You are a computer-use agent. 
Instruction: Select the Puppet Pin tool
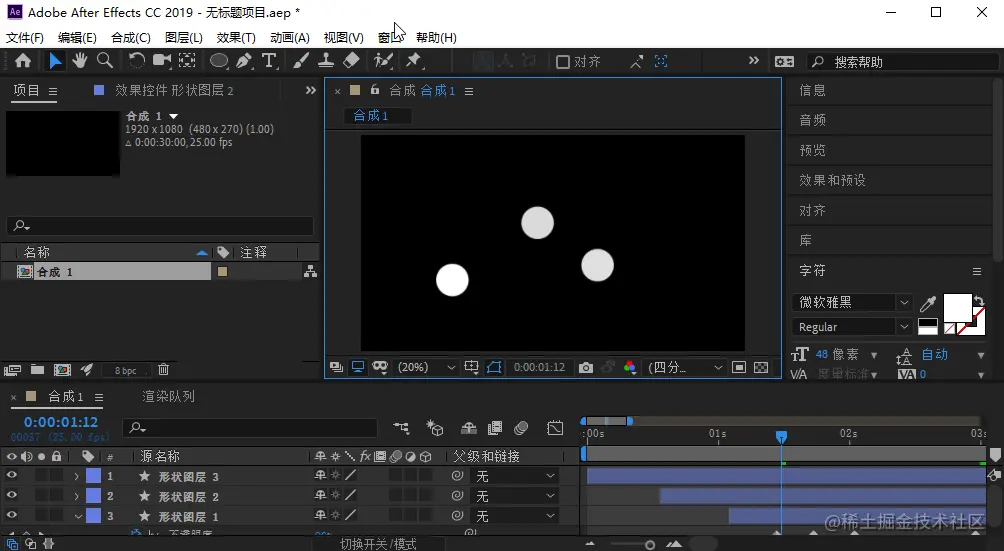(414, 61)
